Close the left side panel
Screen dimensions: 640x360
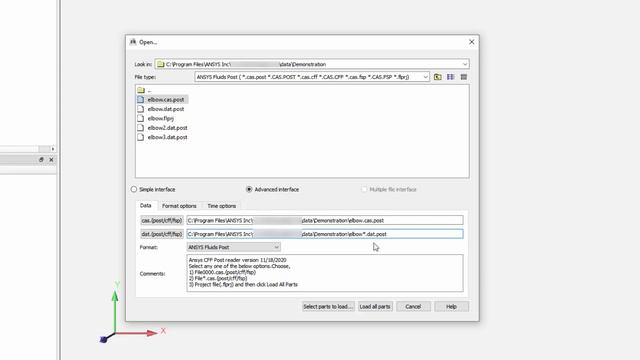(x=51, y=160)
